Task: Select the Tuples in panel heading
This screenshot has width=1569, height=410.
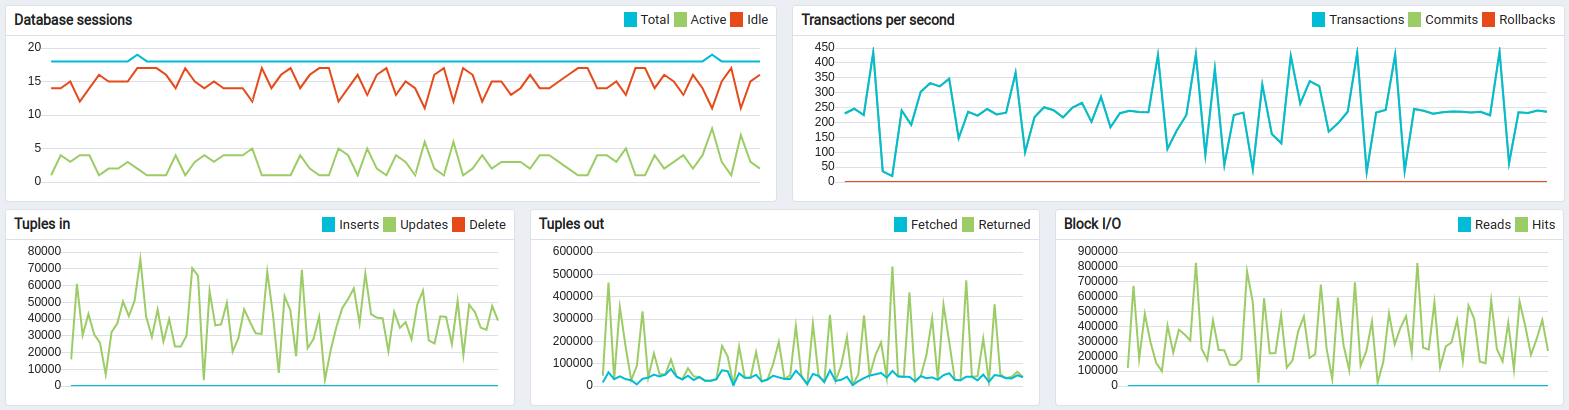Action: 42,224
